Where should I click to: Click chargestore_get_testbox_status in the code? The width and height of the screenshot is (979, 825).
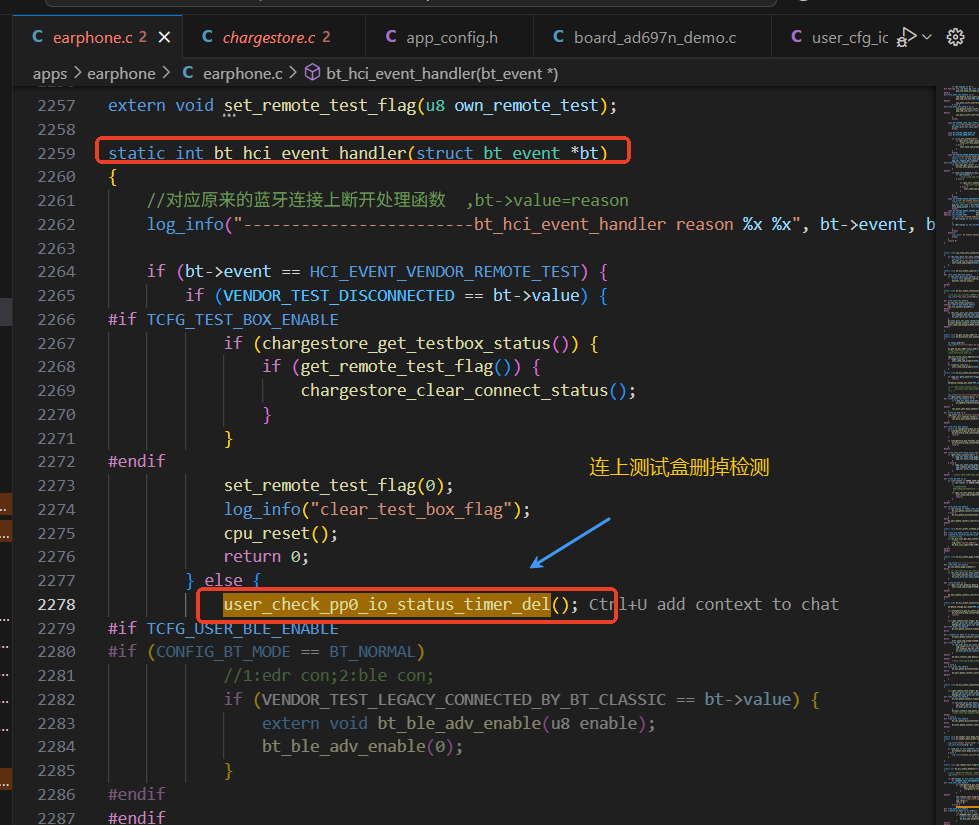406,343
